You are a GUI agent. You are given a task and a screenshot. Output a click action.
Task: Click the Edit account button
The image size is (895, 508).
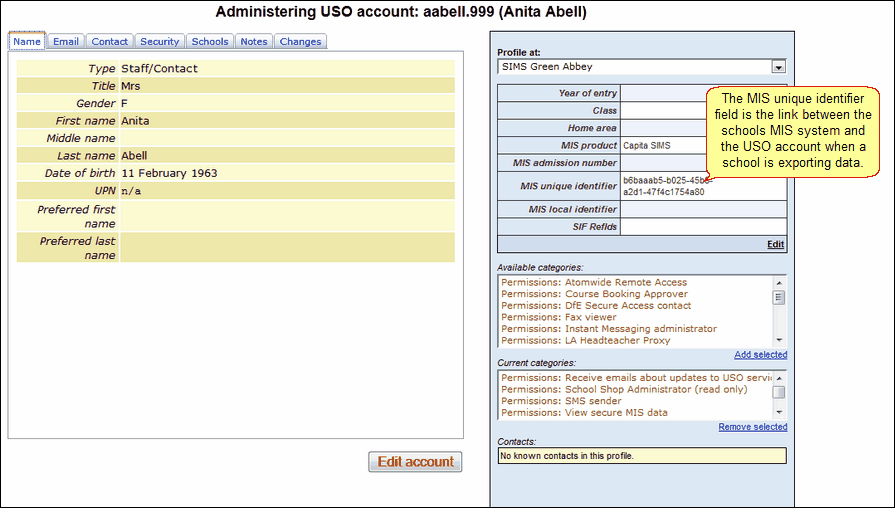415,462
